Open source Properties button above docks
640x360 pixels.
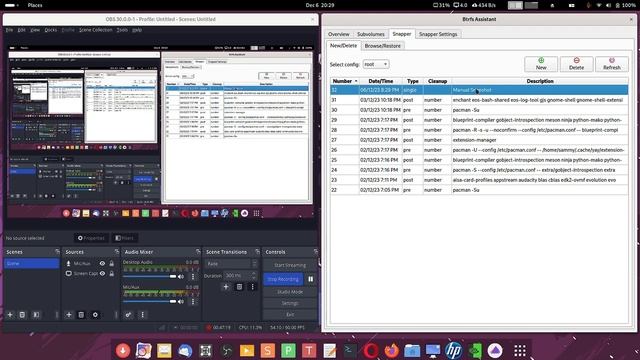point(91,238)
